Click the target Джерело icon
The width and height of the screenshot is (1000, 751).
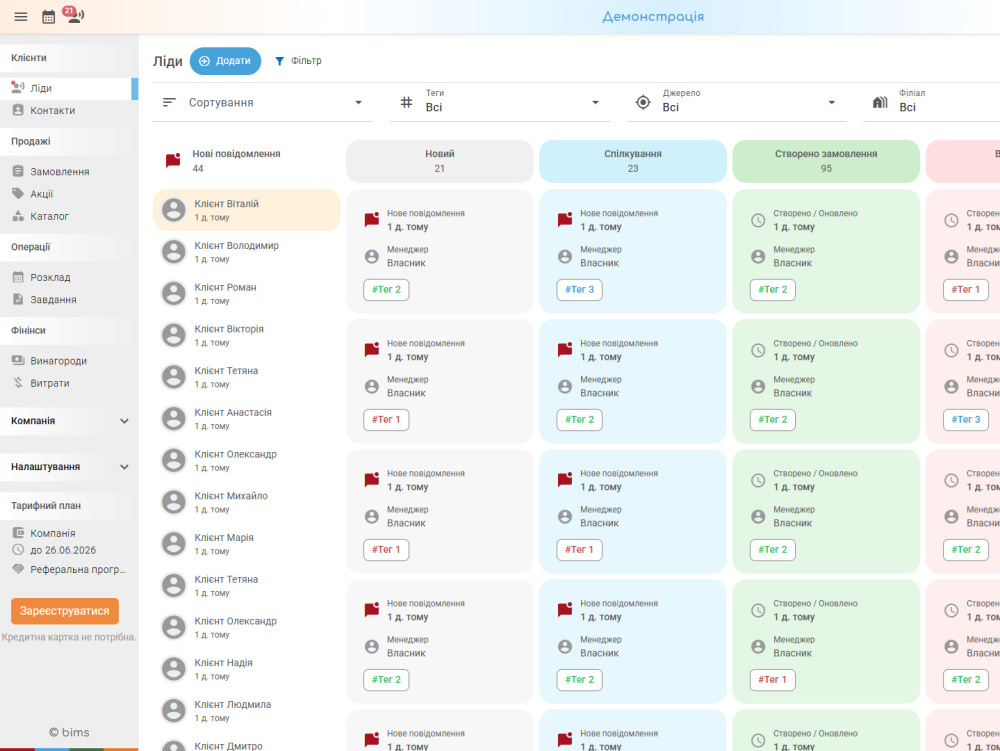coord(643,102)
